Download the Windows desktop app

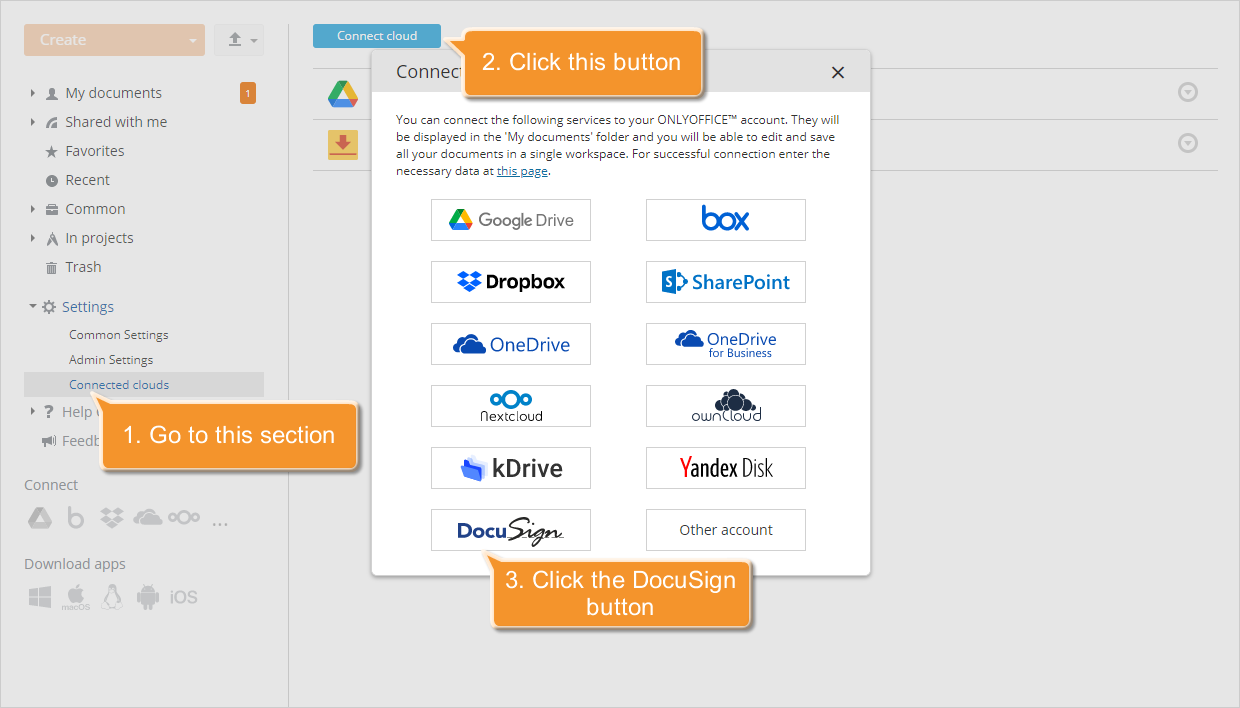(x=39, y=597)
